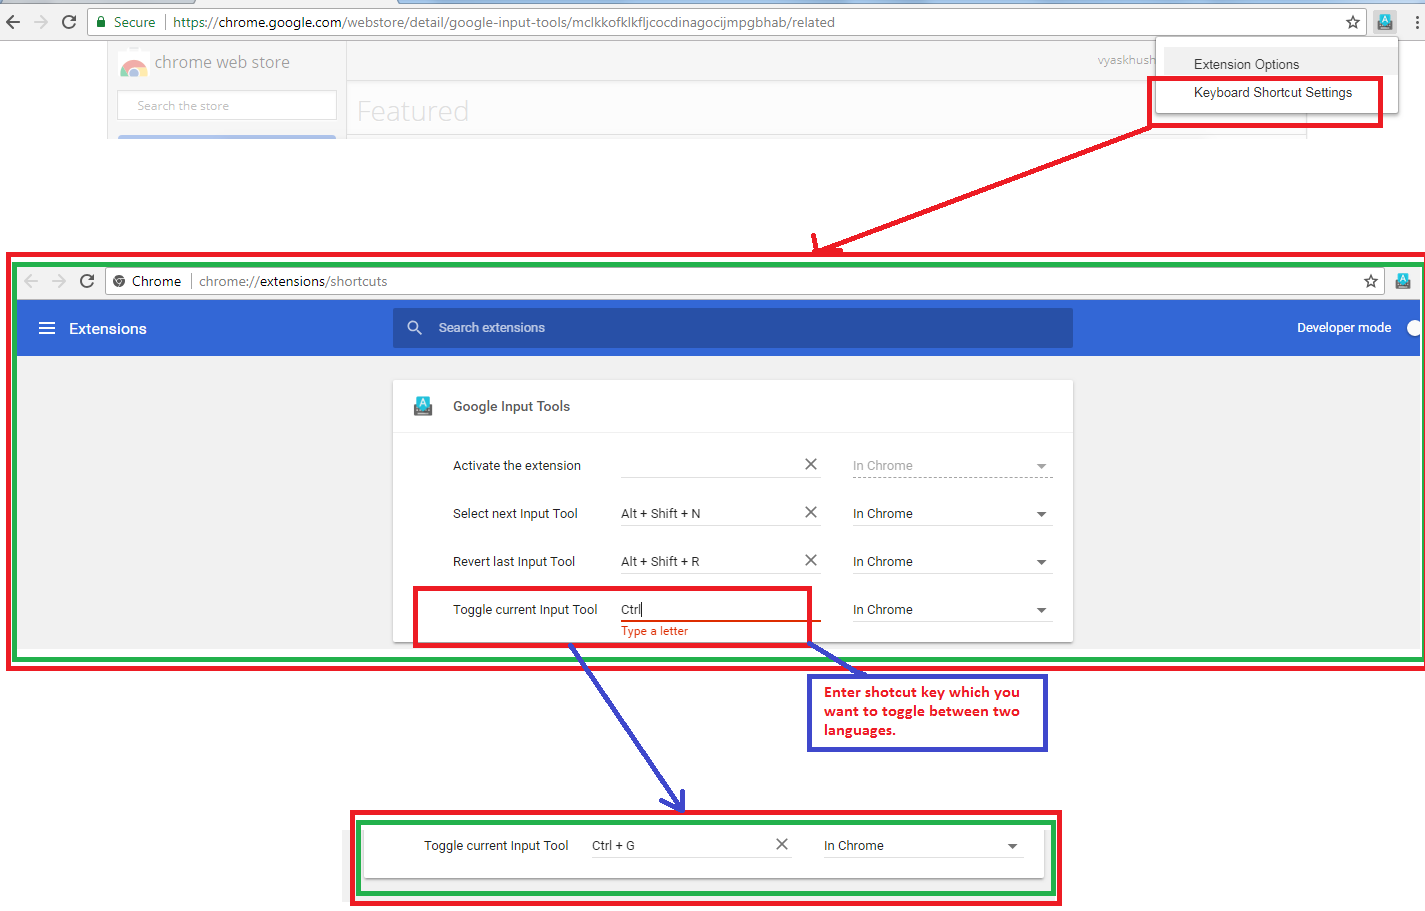Open scope dropdown for Select next Input Tool
The width and height of the screenshot is (1425, 911).
click(x=953, y=514)
